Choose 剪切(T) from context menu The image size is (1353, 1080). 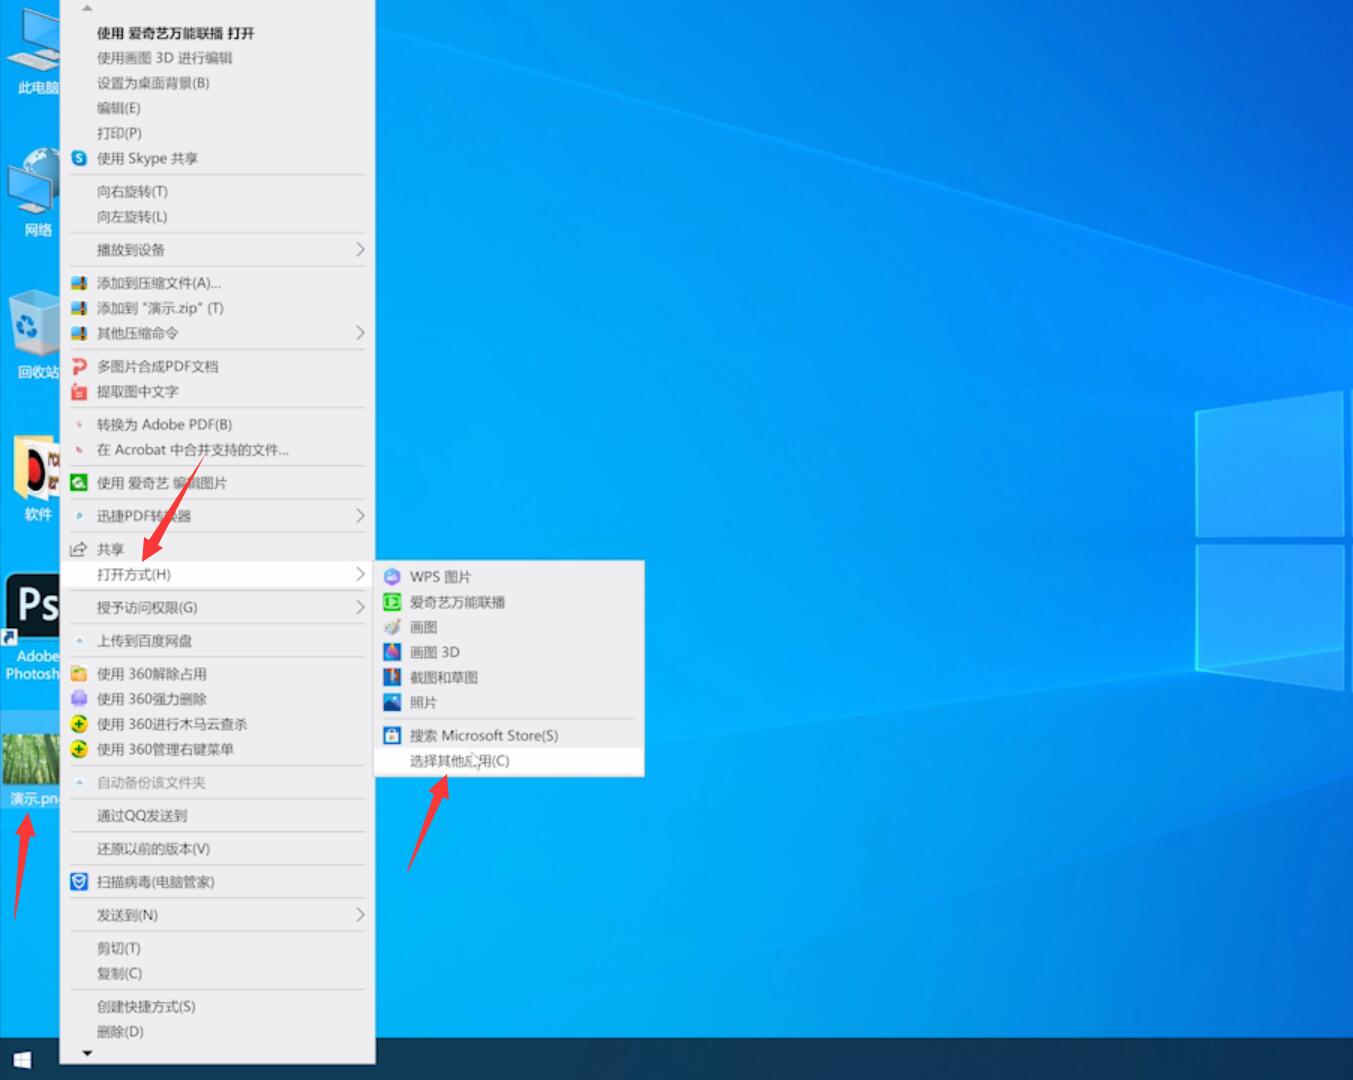click(x=118, y=948)
